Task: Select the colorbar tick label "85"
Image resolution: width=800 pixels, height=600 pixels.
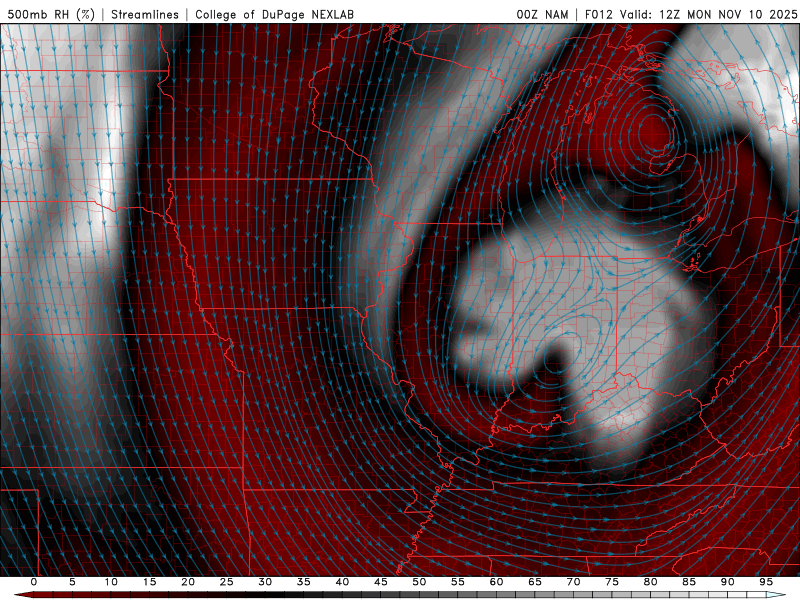Action: 689,582
